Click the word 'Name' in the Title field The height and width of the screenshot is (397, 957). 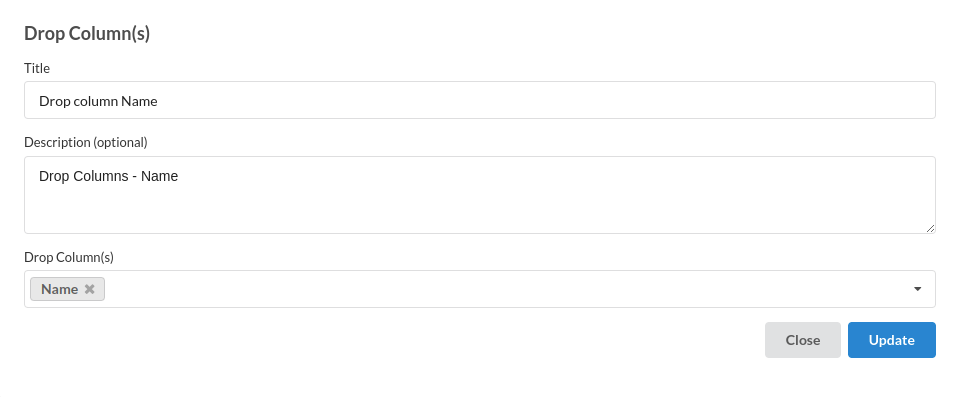coord(139,101)
